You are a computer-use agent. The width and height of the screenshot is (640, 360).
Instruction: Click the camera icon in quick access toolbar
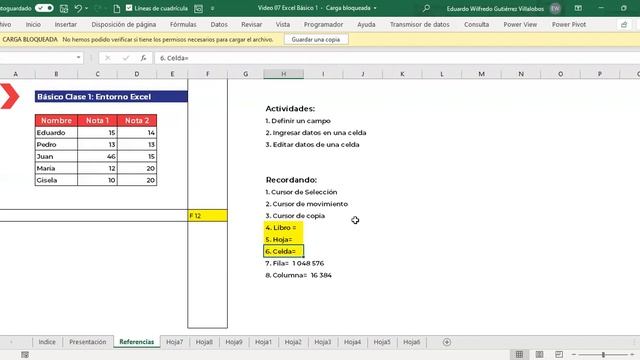click(198, 8)
